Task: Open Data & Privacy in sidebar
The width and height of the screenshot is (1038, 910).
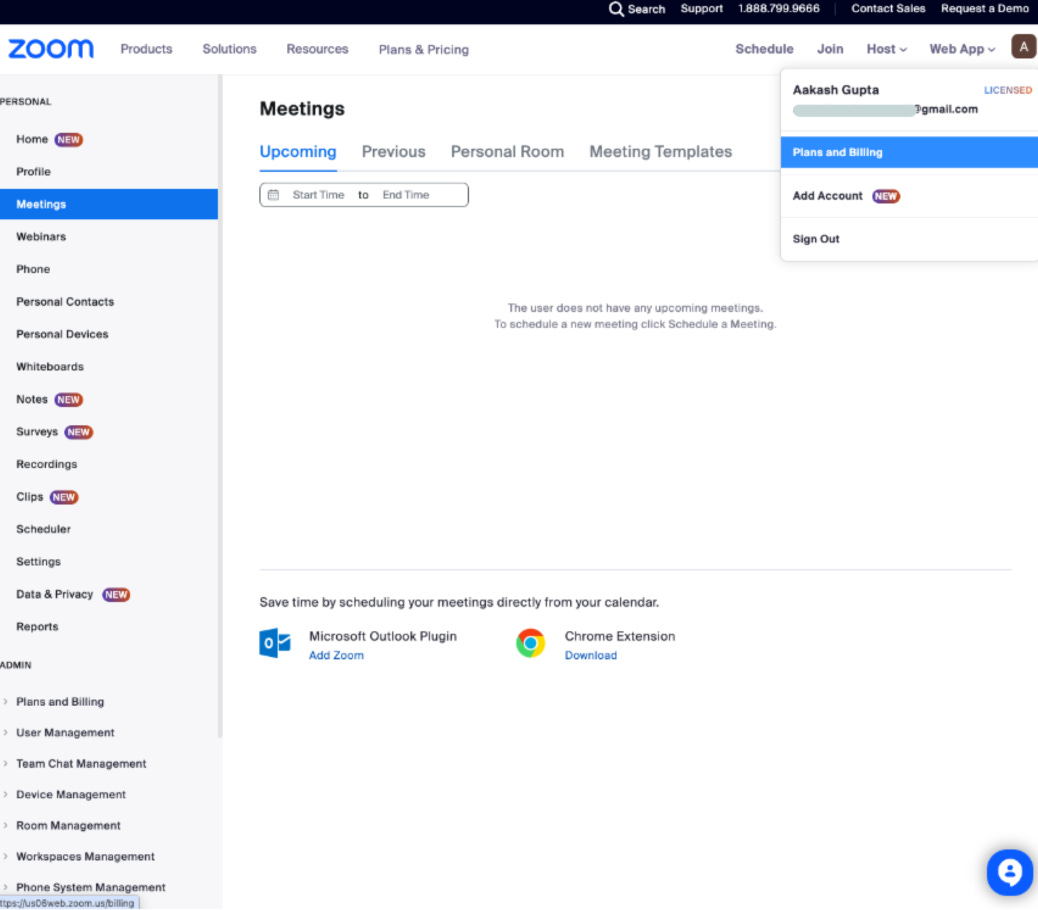Action: [54, 594]
